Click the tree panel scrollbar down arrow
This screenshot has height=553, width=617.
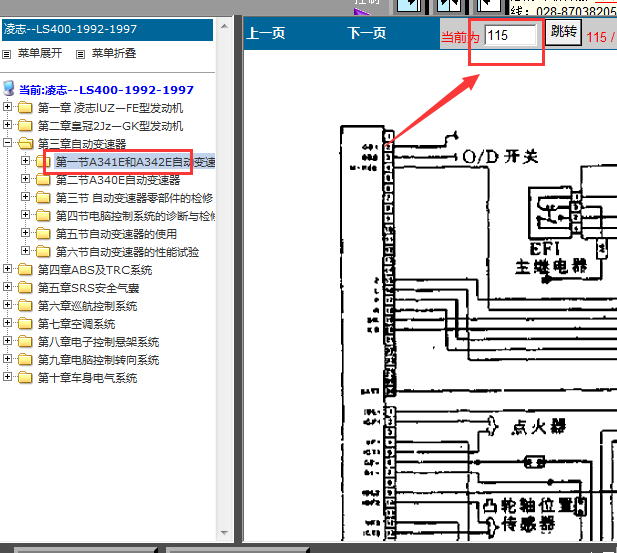(224, 533)
